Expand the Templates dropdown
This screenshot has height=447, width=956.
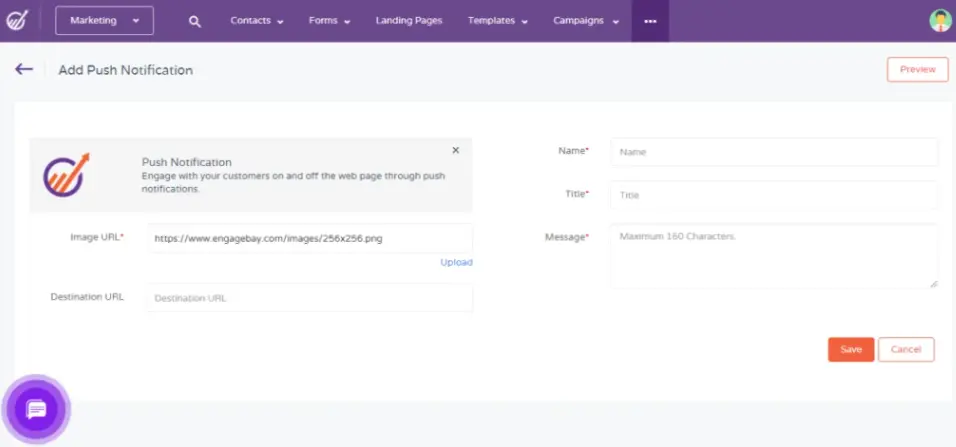497,21
